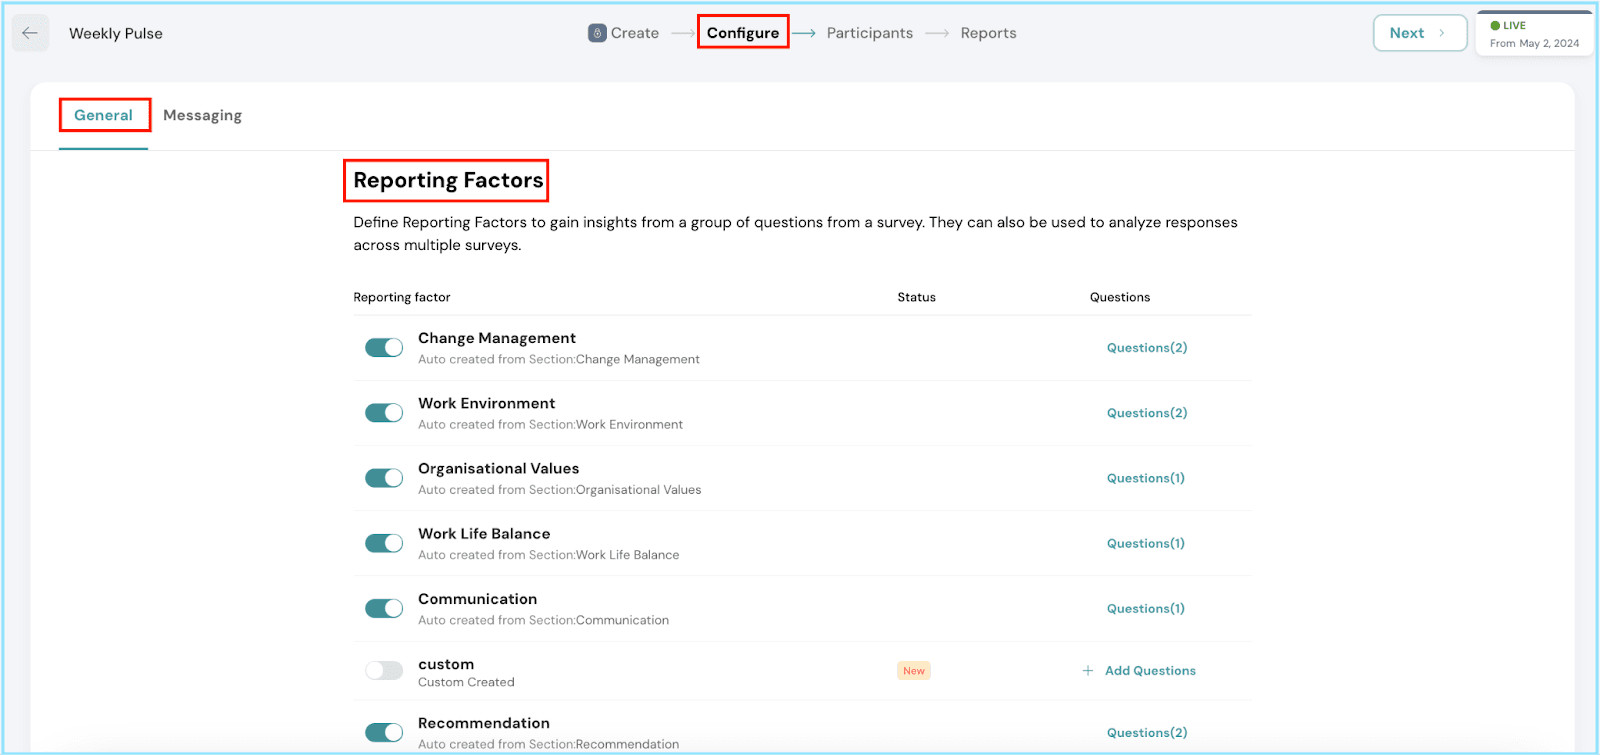Image resolution: width=1600 pixels, height=755 pixels.
Task: Disable the Communication factor toggle
Action: click(x=384, y=609)
